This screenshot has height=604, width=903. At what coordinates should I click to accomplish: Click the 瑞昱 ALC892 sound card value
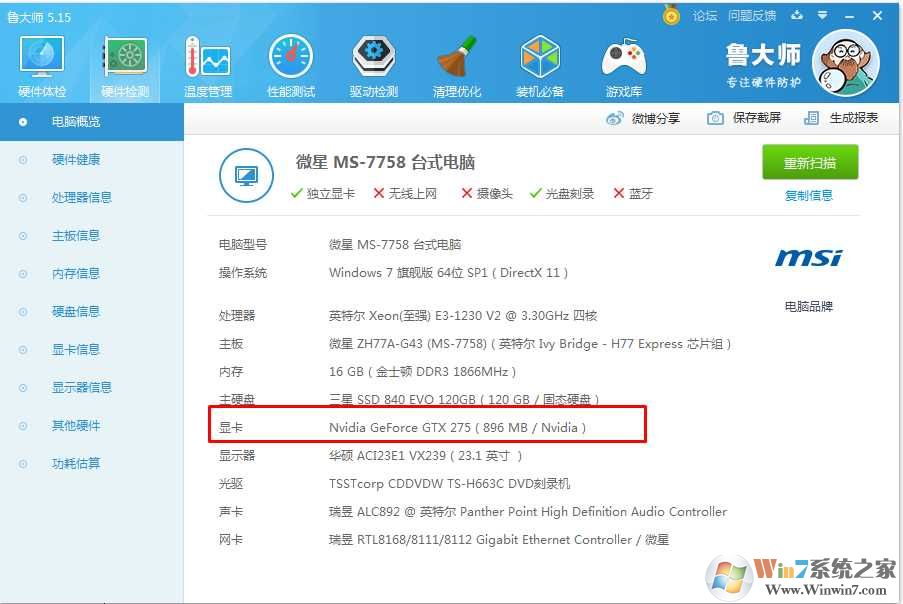point(528,512)
